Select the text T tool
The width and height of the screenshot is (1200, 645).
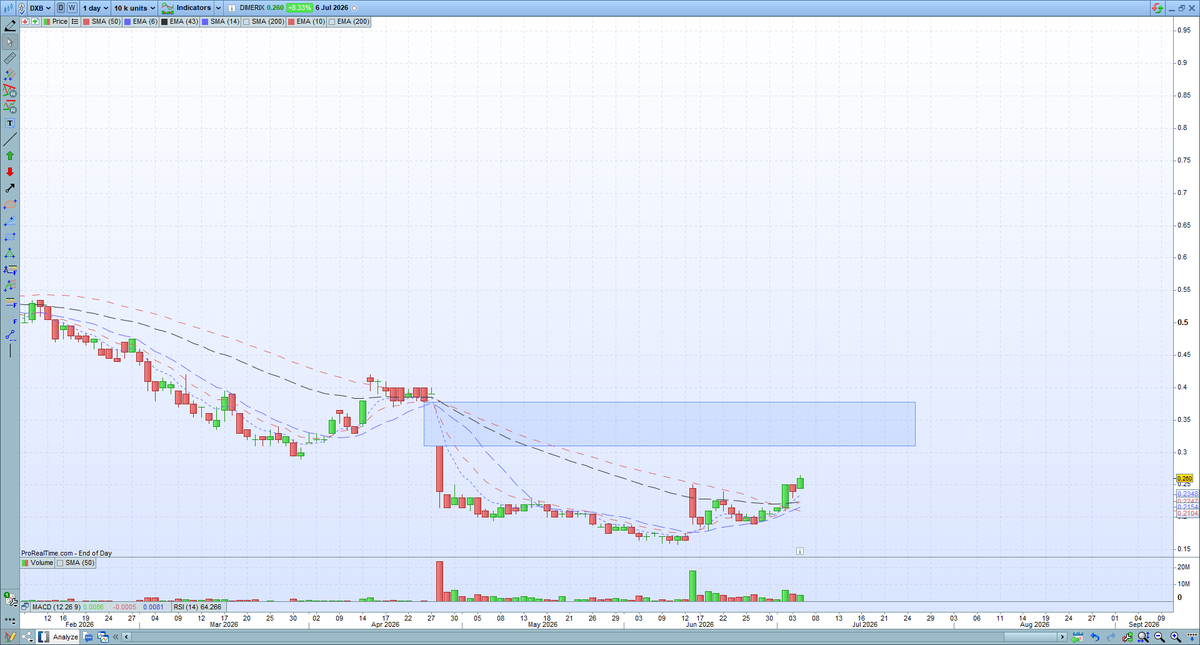[10, 123]
